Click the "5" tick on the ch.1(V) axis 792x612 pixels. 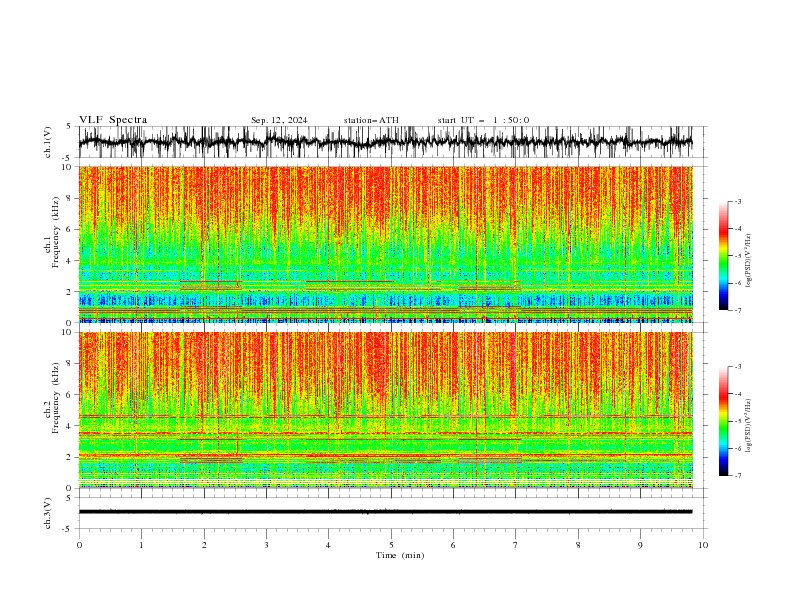(x=69, y=126)
